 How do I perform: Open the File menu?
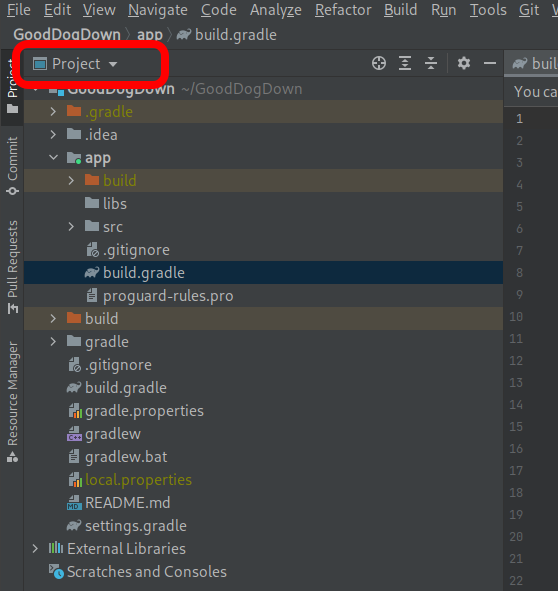tap(19, 10)
